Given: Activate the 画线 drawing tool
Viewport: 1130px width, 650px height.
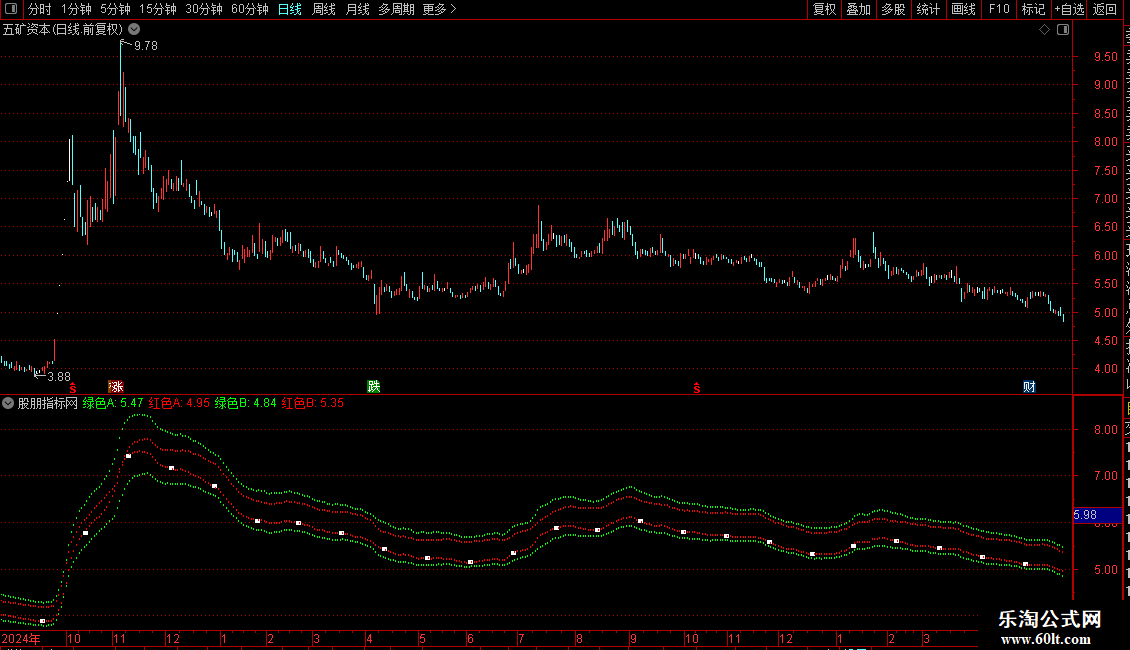Looking at the screenshot, I should click(x=963, y=9).
